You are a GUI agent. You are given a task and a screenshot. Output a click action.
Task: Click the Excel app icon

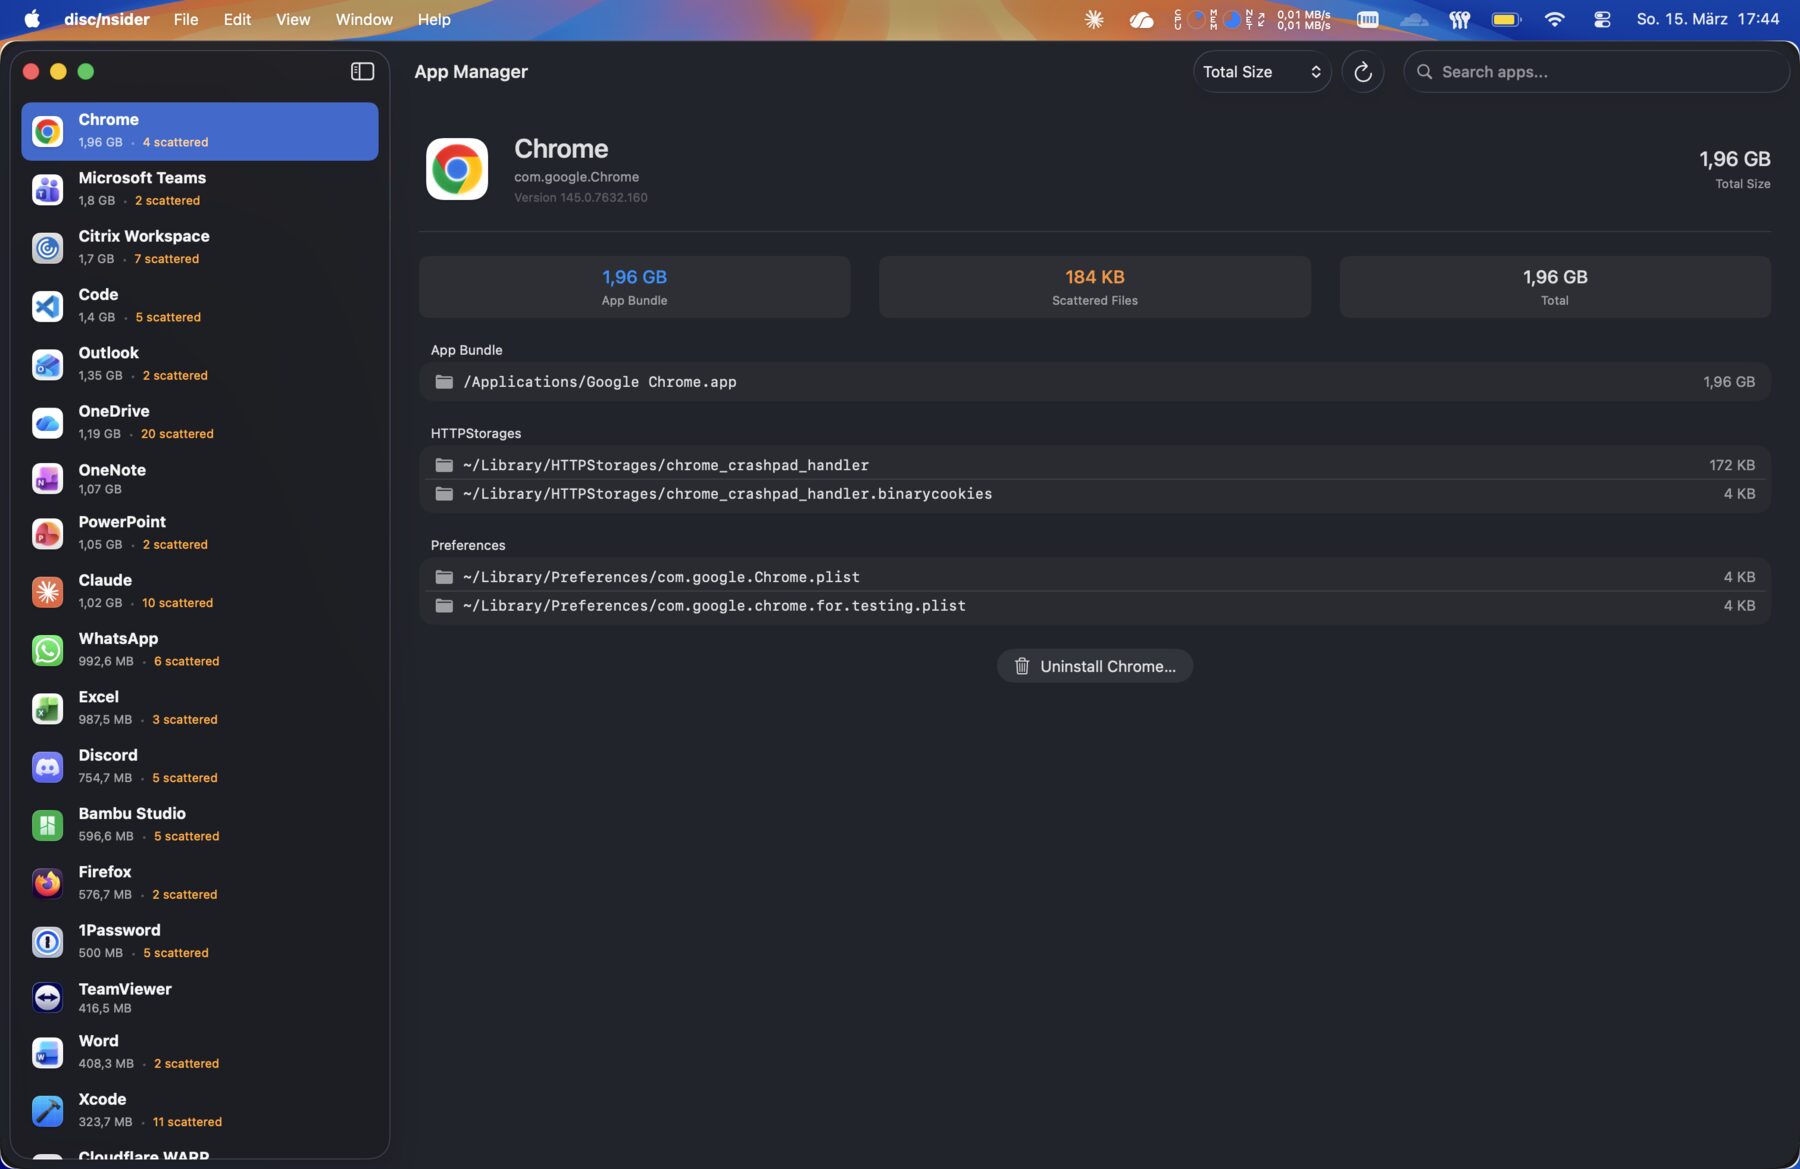coord(47,708)
